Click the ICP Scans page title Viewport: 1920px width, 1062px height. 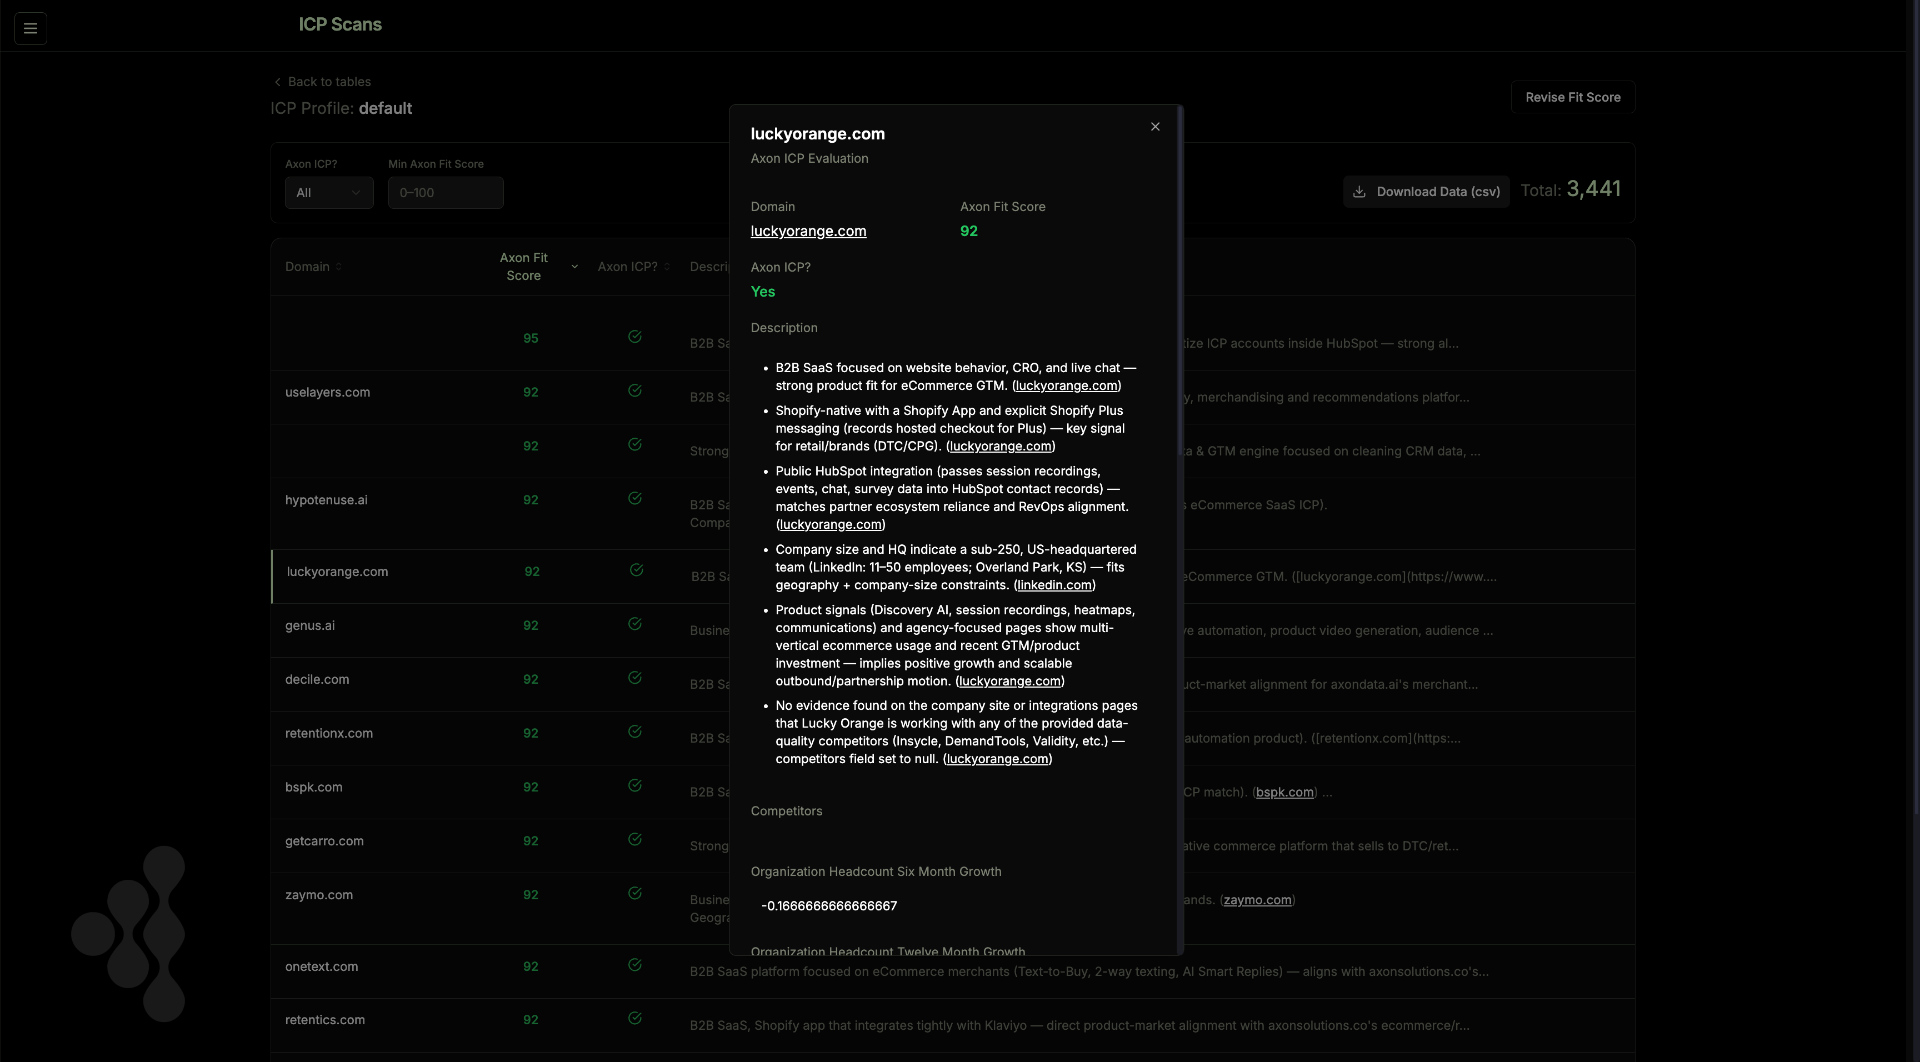coord(340,25)
